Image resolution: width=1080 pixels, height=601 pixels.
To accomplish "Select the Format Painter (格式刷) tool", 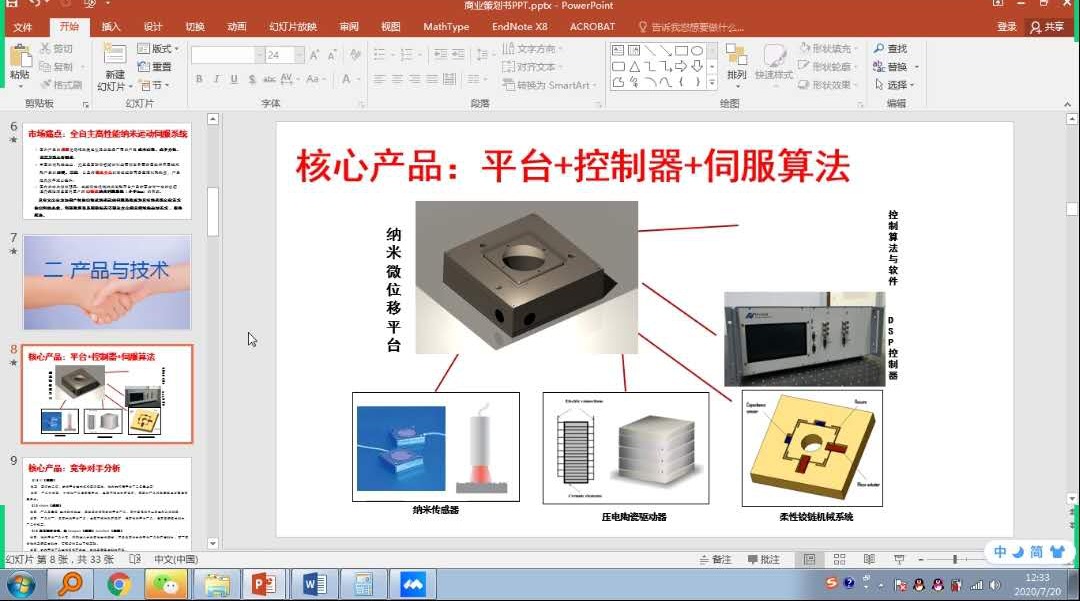I will (x=61, y=85).
